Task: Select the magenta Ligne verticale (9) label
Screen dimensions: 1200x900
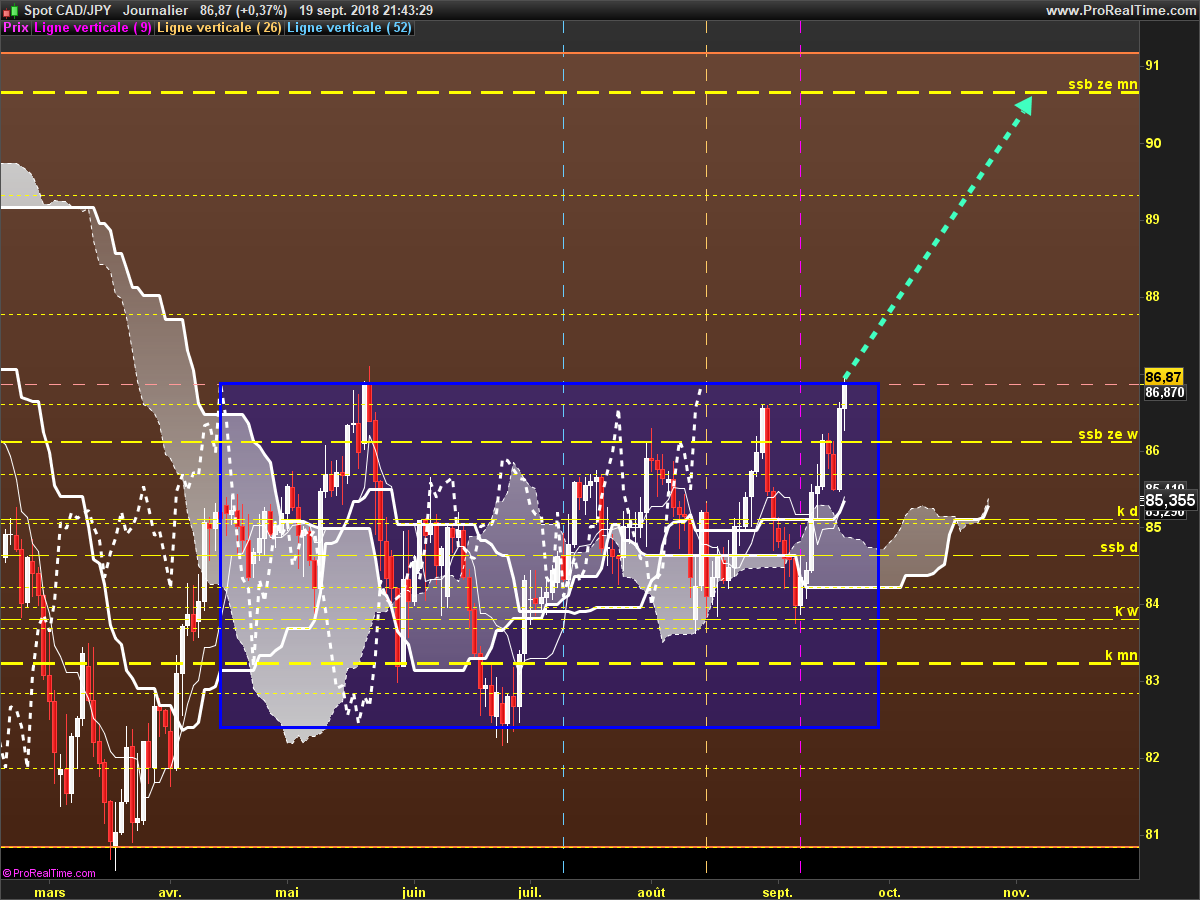Action: tap(93, 28)
